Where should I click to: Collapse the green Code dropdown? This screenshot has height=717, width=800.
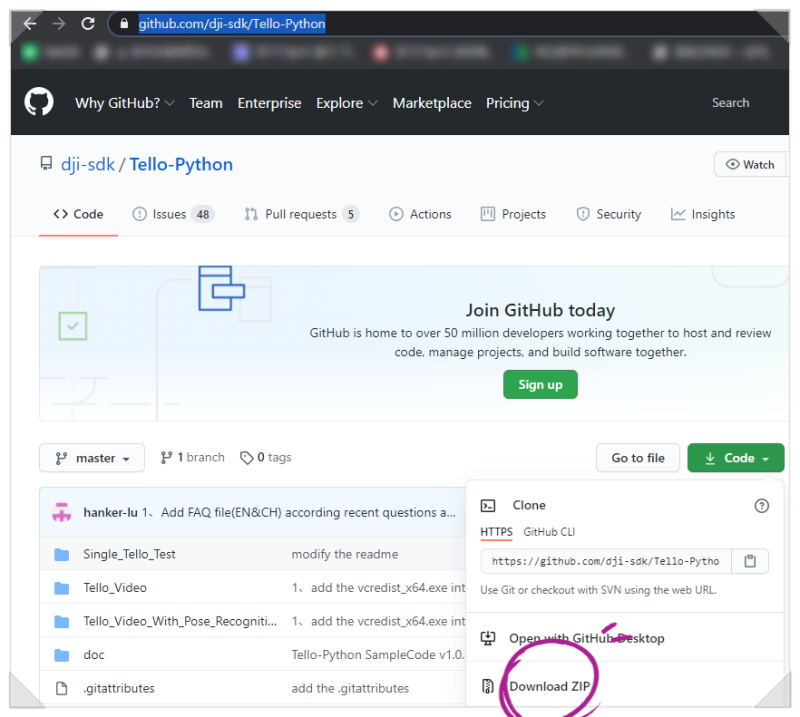click(x=736, y=458)
